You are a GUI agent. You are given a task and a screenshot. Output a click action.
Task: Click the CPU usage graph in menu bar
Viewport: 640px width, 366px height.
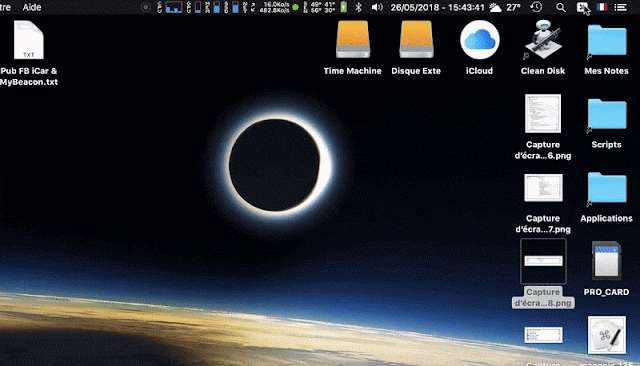coord(174,7)
